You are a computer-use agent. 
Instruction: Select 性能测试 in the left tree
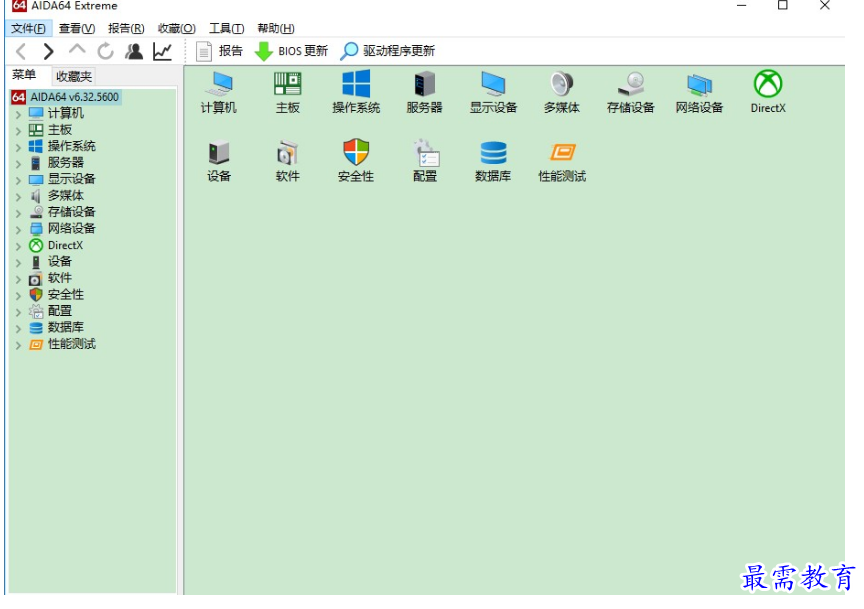72,344
